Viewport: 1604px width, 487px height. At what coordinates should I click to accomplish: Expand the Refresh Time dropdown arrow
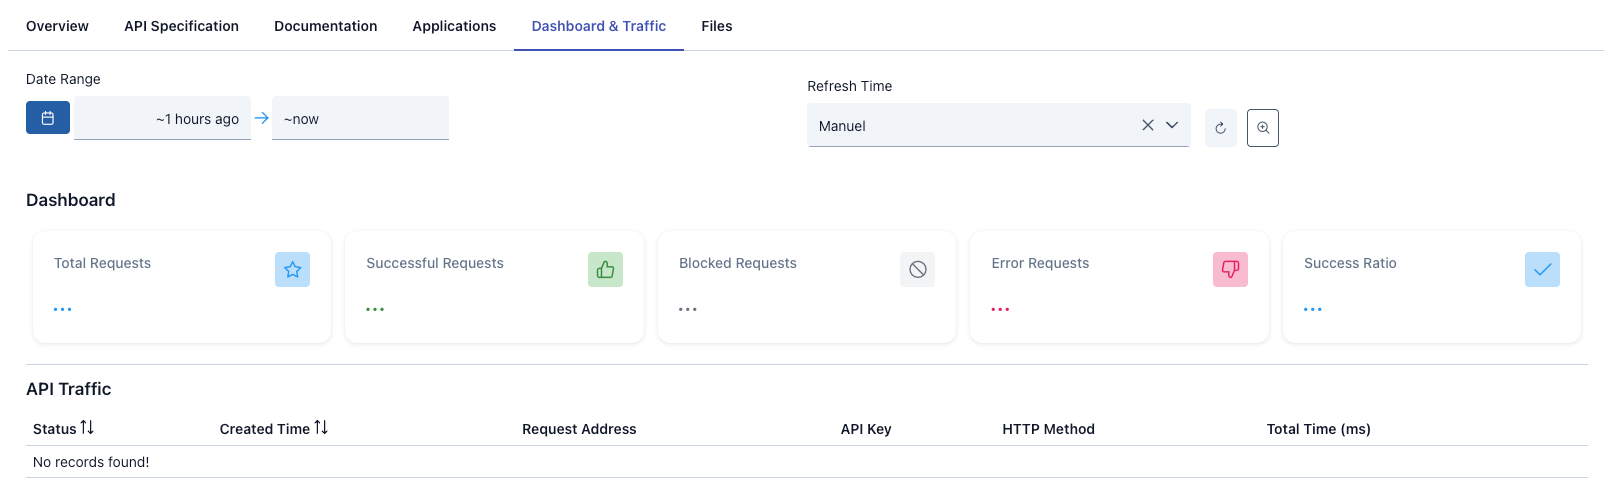point(1172,125)
